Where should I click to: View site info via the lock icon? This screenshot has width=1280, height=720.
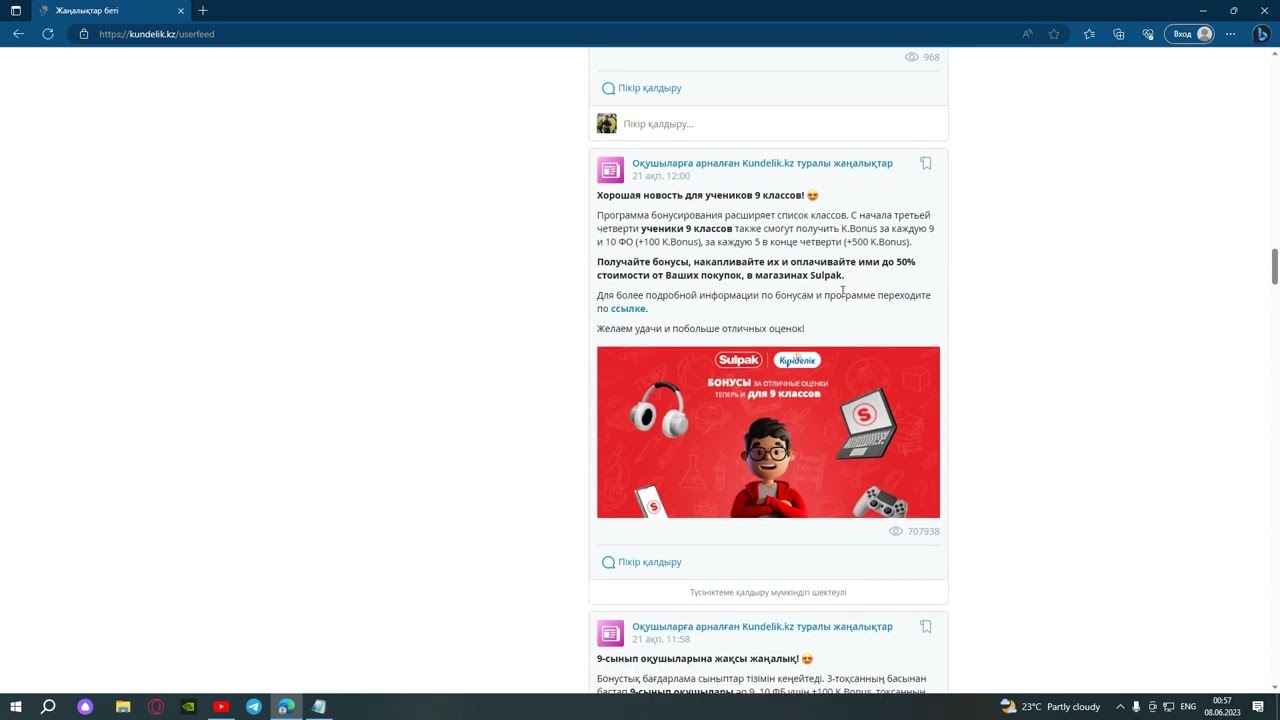84,34
